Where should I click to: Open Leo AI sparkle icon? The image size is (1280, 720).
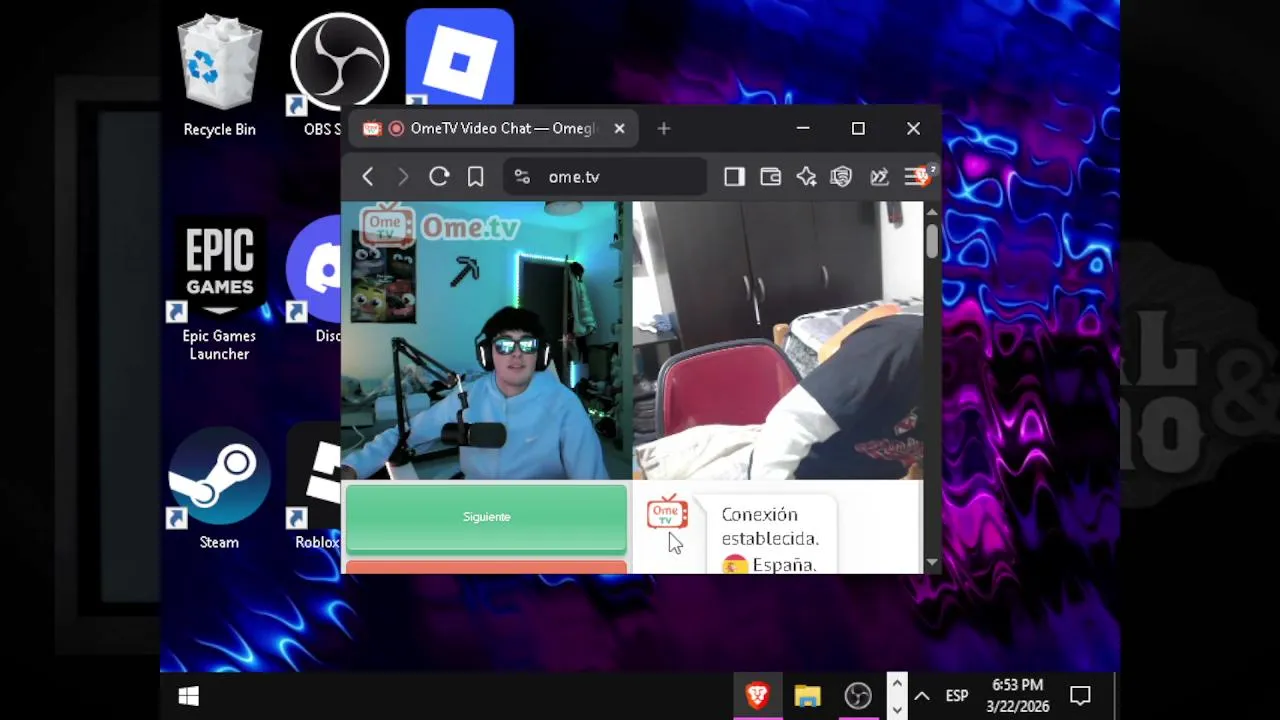(806, 177)
